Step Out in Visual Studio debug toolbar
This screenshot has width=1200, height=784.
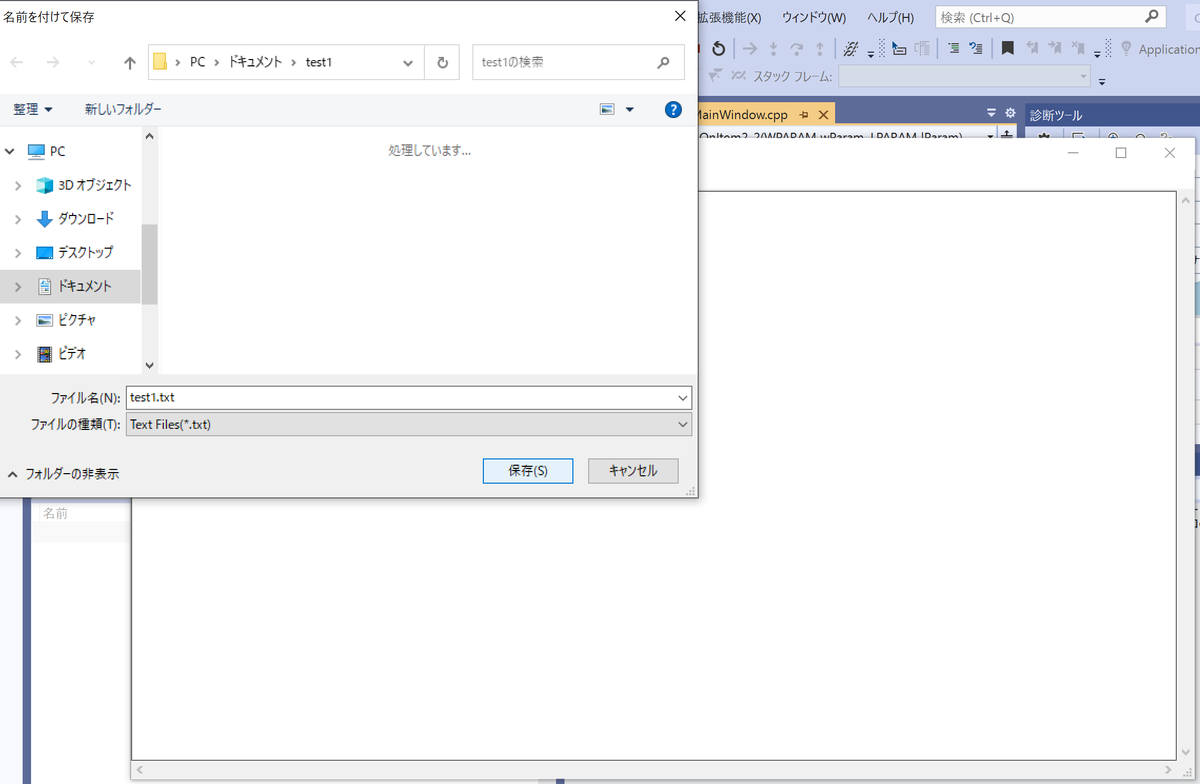pyautogui.click(x=820, y=48)
